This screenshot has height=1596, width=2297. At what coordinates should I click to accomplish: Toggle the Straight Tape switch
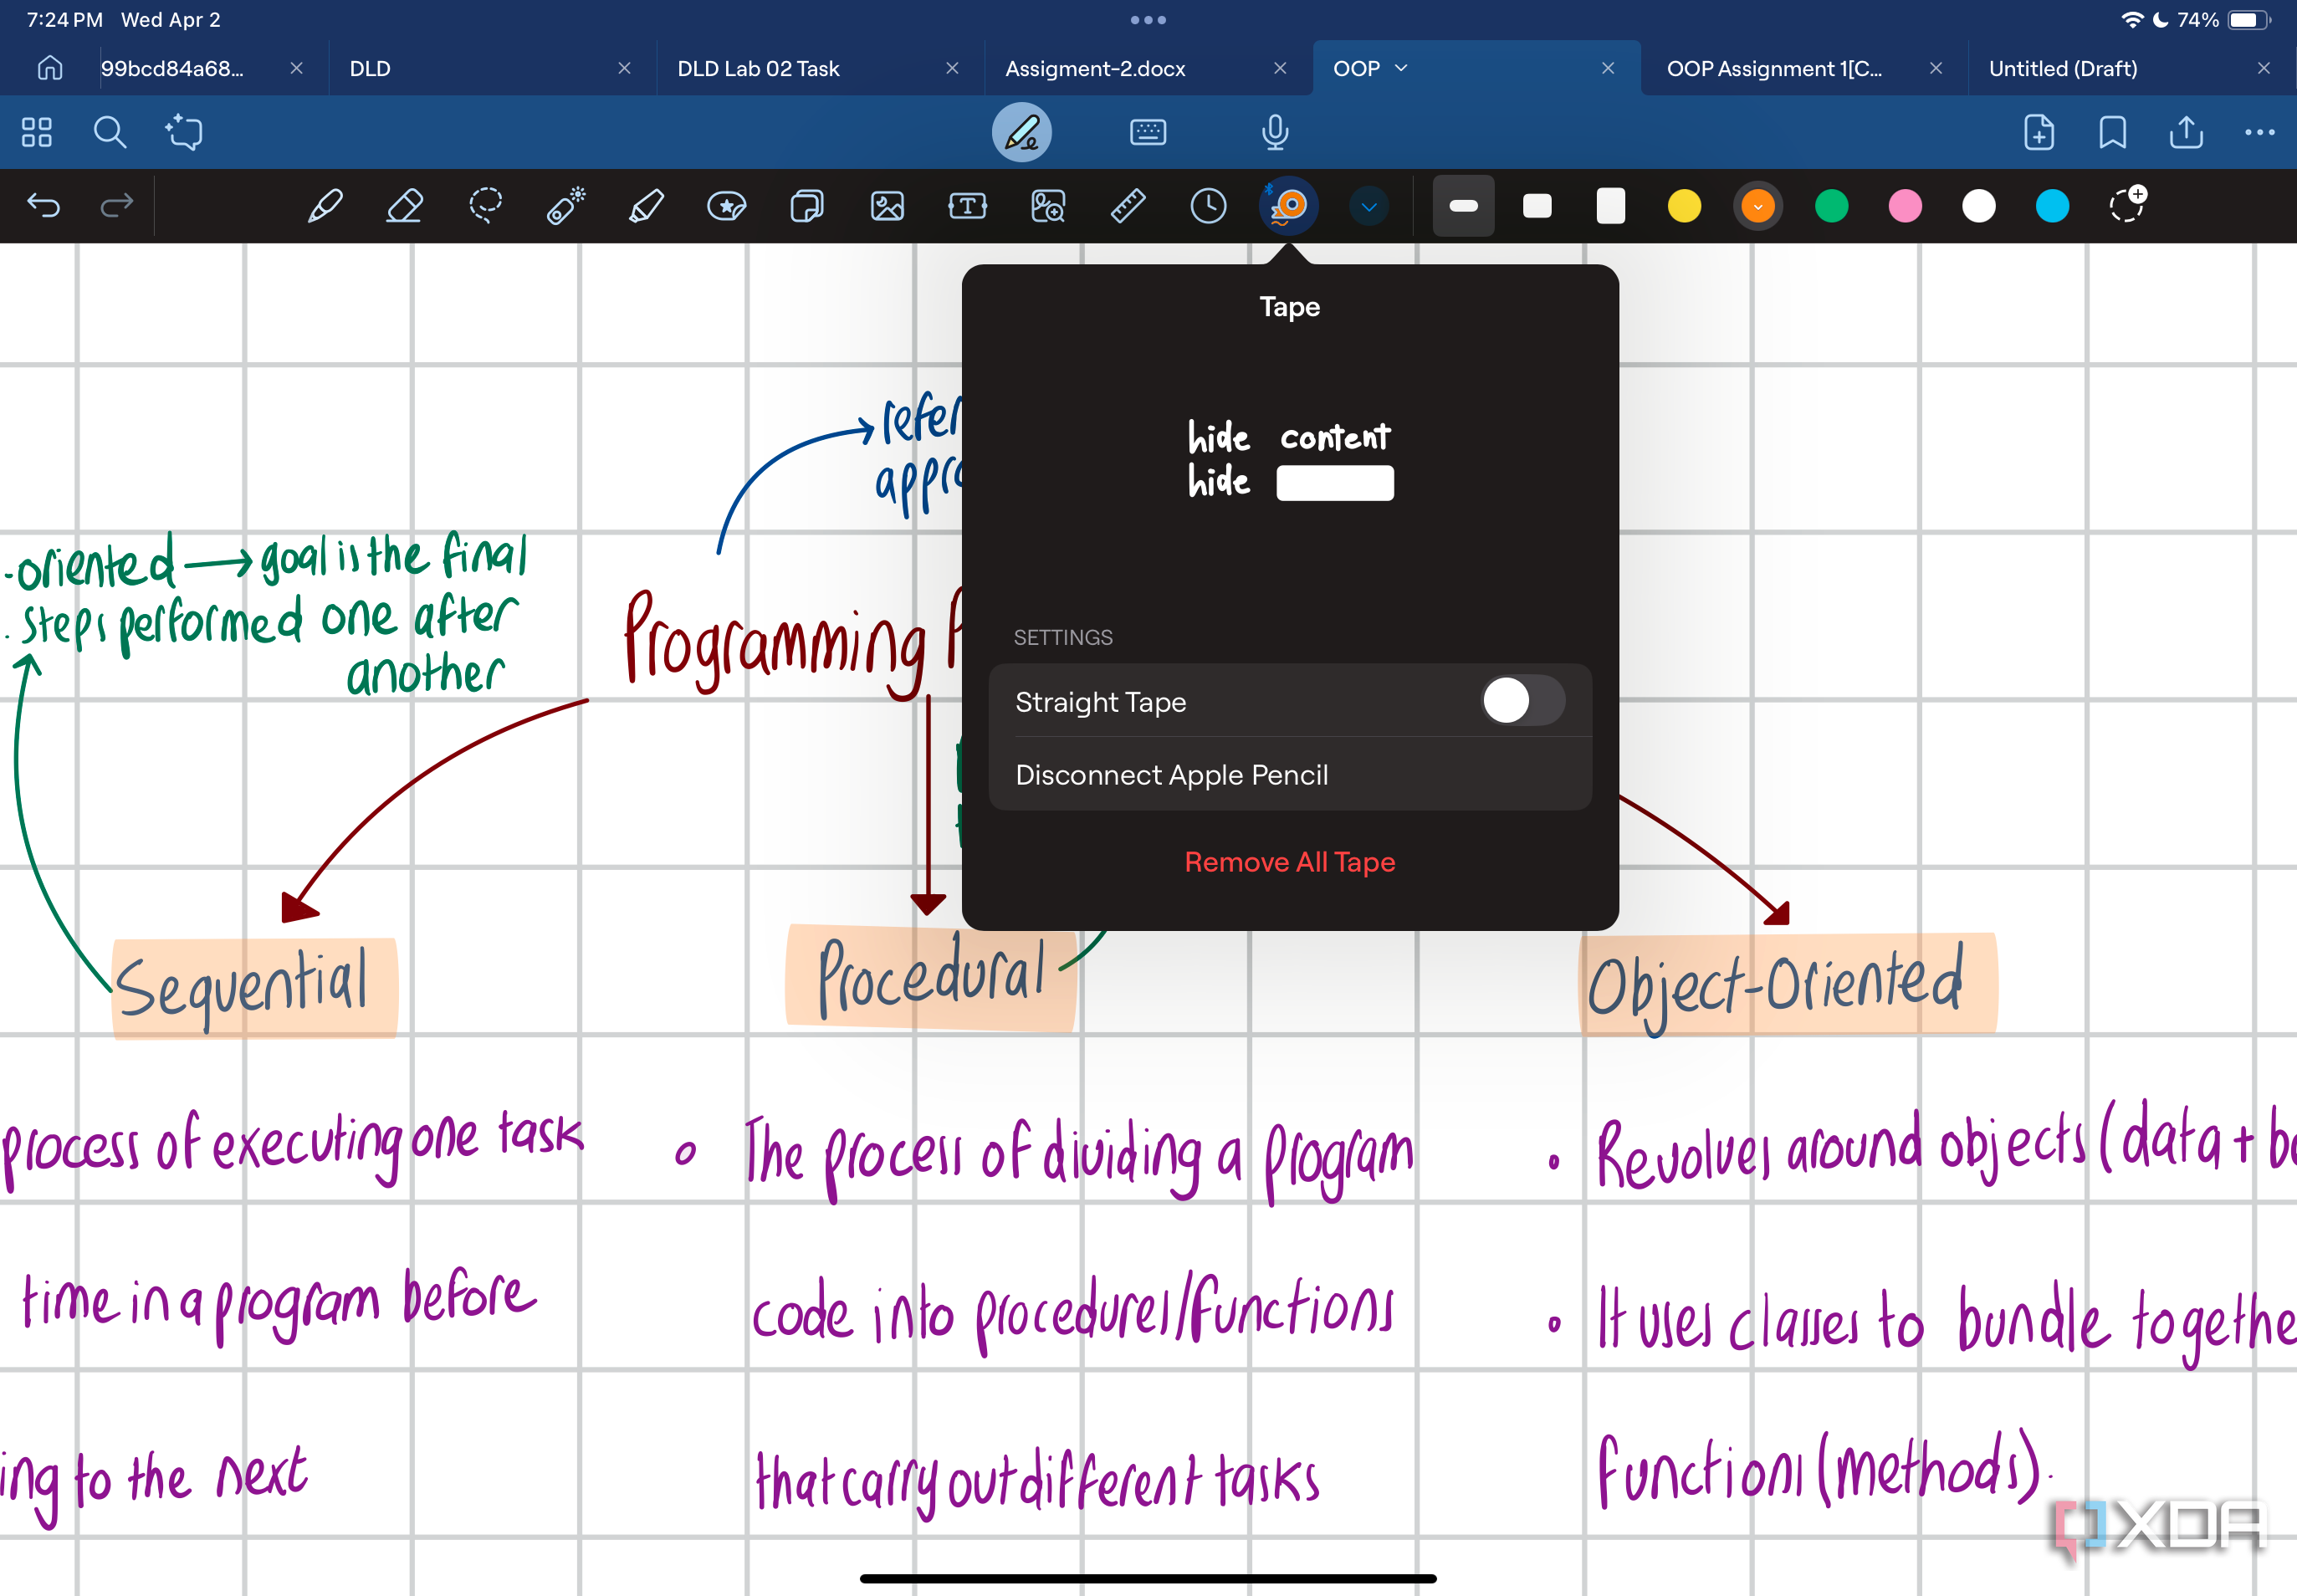[1522, 701]
